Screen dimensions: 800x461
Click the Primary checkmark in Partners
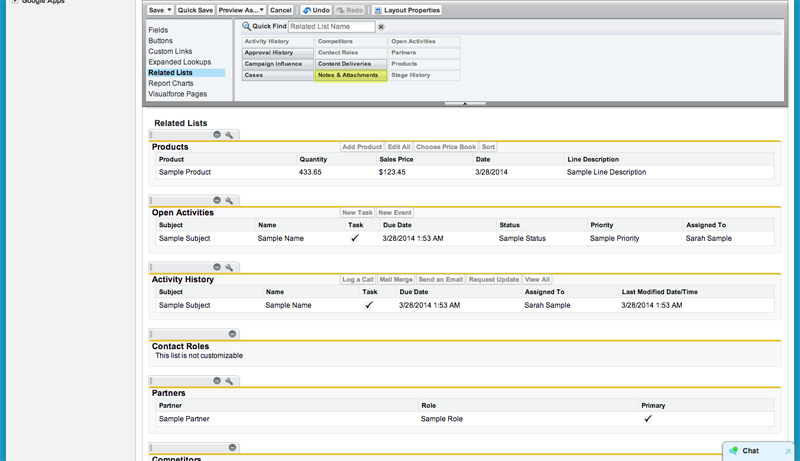coord(648,419)
